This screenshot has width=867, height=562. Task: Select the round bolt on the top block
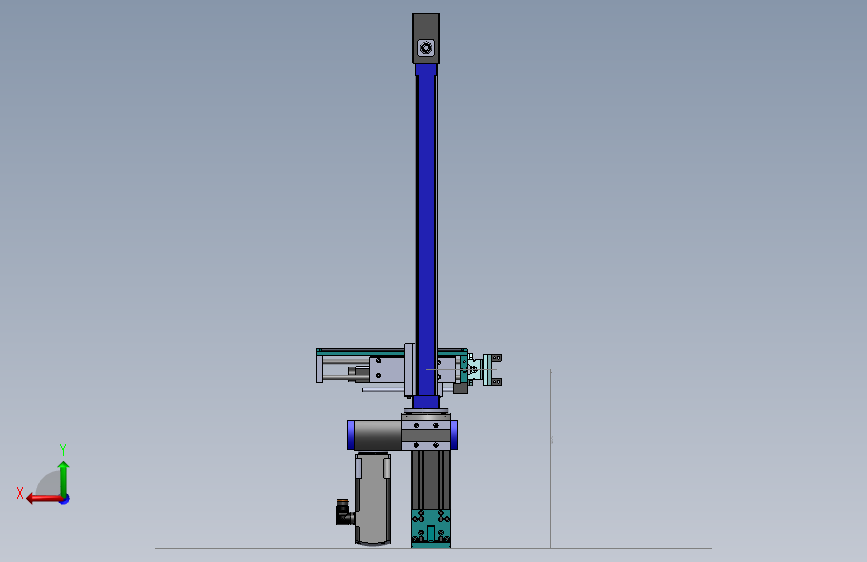(426, 48)
